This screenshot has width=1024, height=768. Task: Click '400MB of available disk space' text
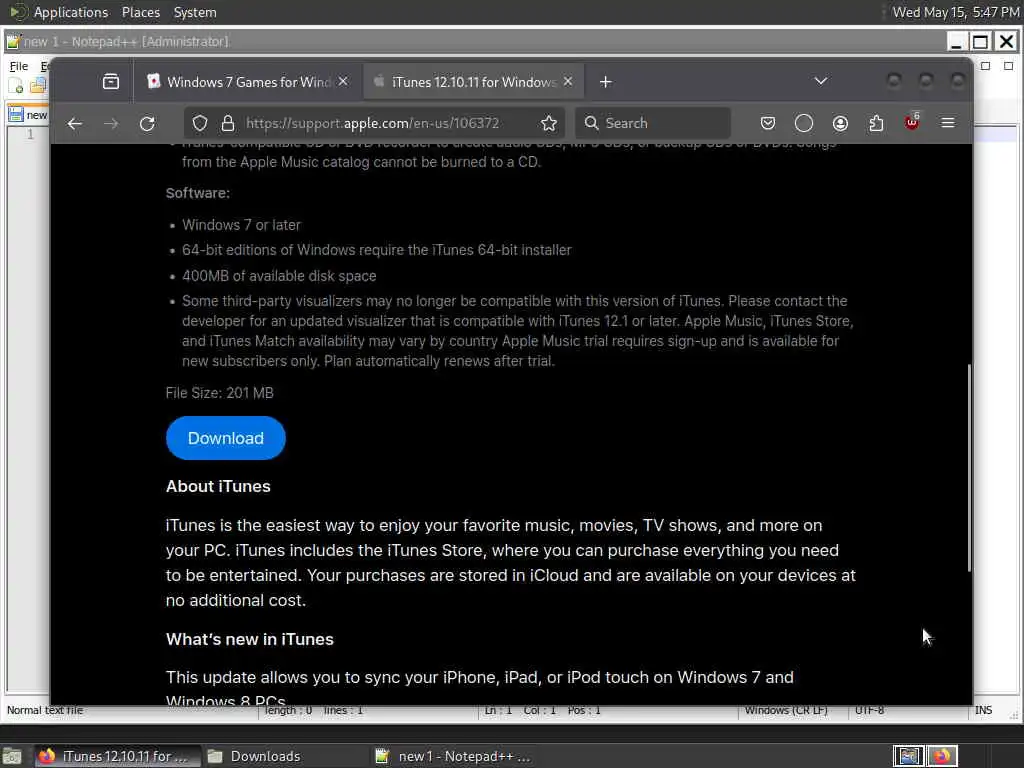click(x=279, y=276)
